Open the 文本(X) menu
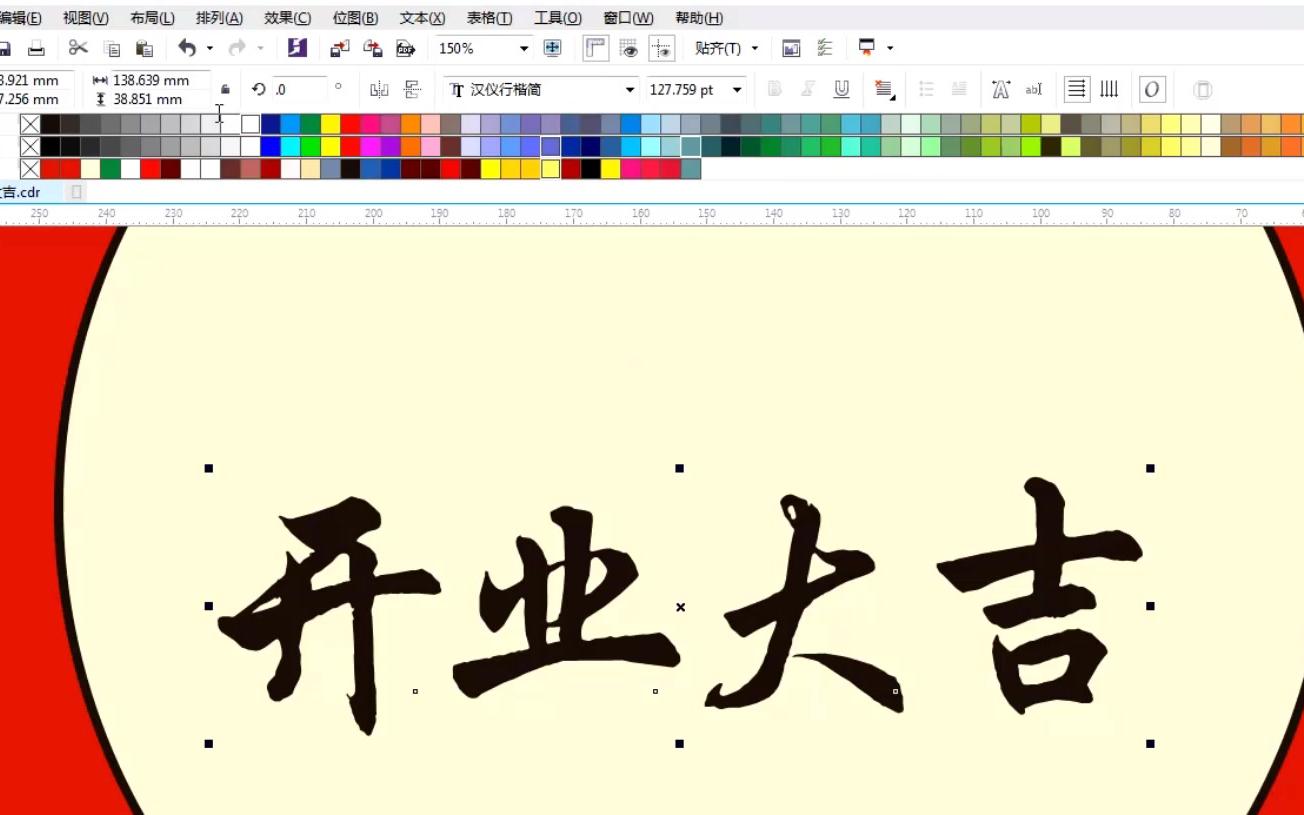 pos(421,17)
